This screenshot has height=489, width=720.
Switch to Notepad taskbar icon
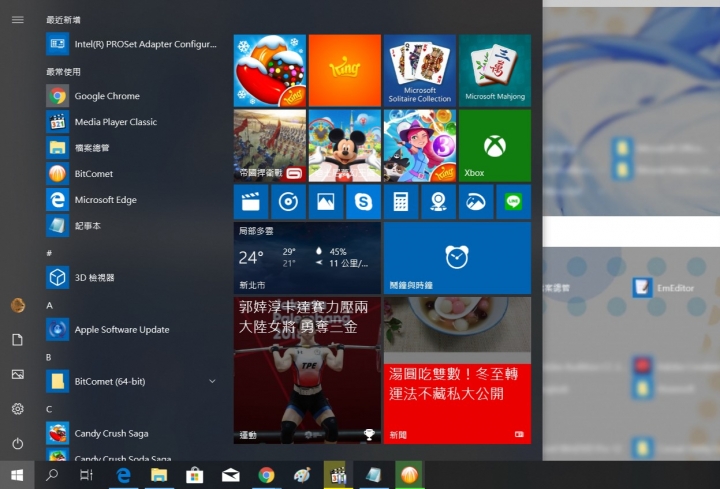point(374,475)
